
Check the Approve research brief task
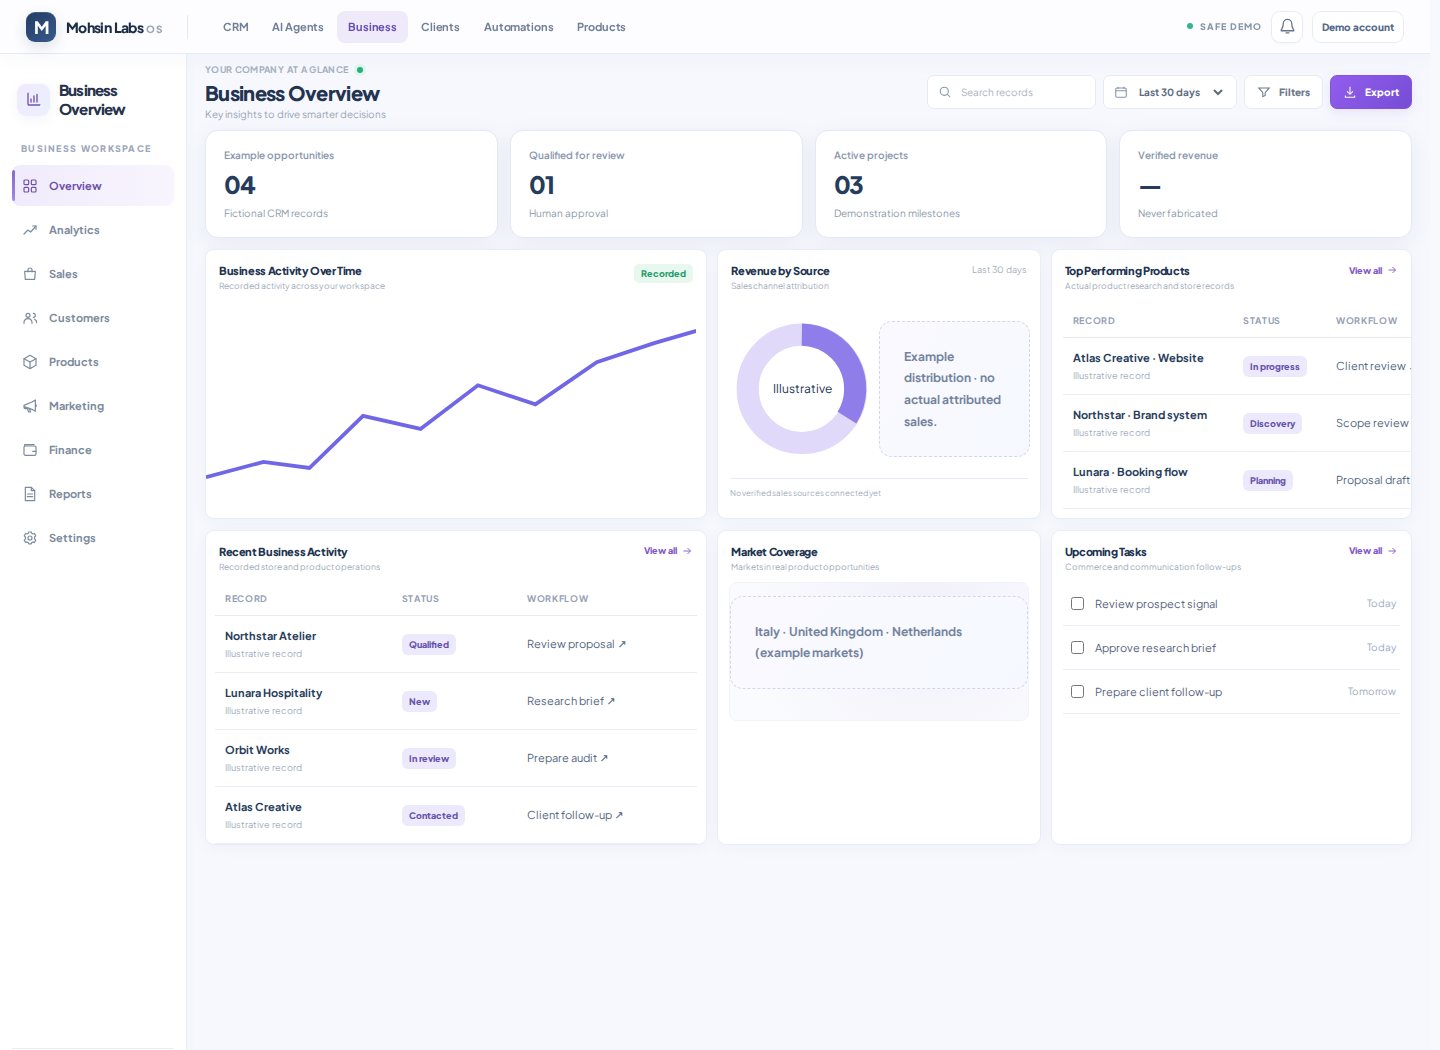pyautogui.click(x=1077, y=648)
